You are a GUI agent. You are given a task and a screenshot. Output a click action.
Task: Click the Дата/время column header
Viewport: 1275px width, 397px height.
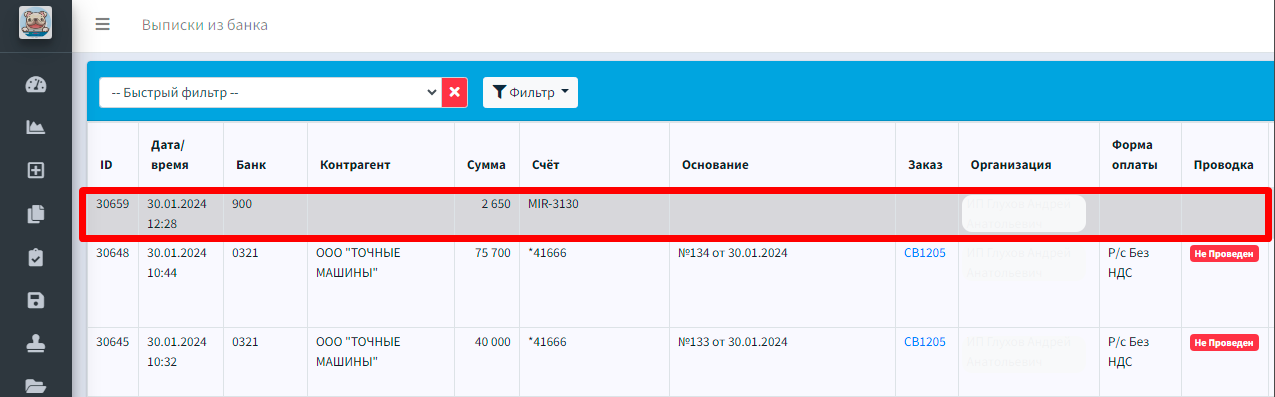[x=170, y=155]
